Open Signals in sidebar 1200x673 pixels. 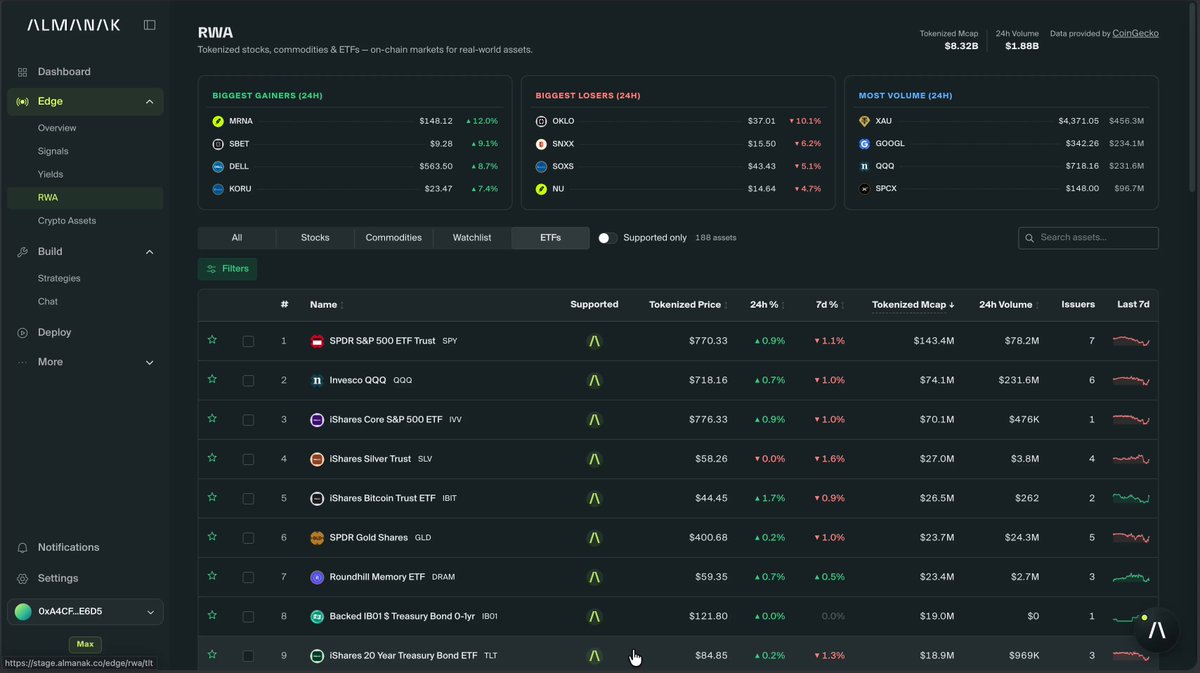tap(53, 151)
